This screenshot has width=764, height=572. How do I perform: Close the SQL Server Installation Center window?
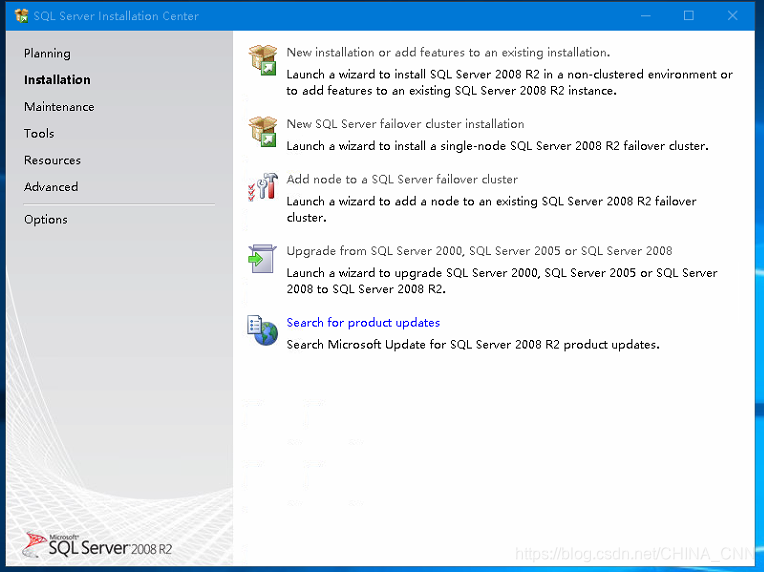tap(732, 16)
